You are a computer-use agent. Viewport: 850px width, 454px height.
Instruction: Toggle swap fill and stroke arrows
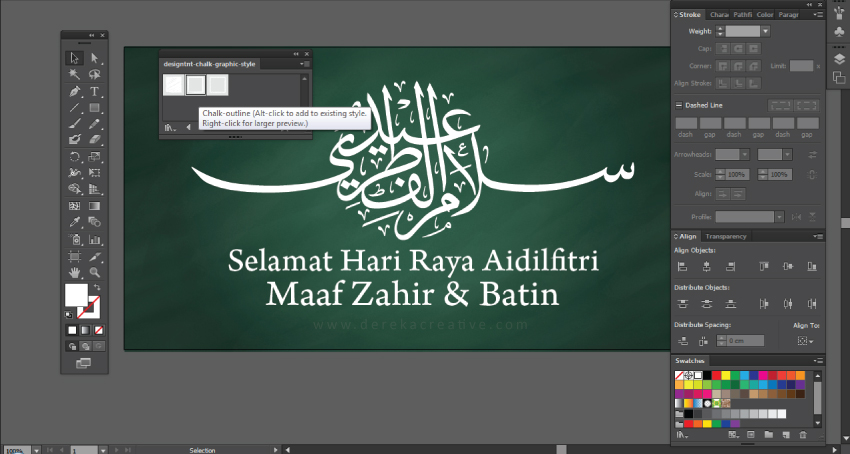98,287
